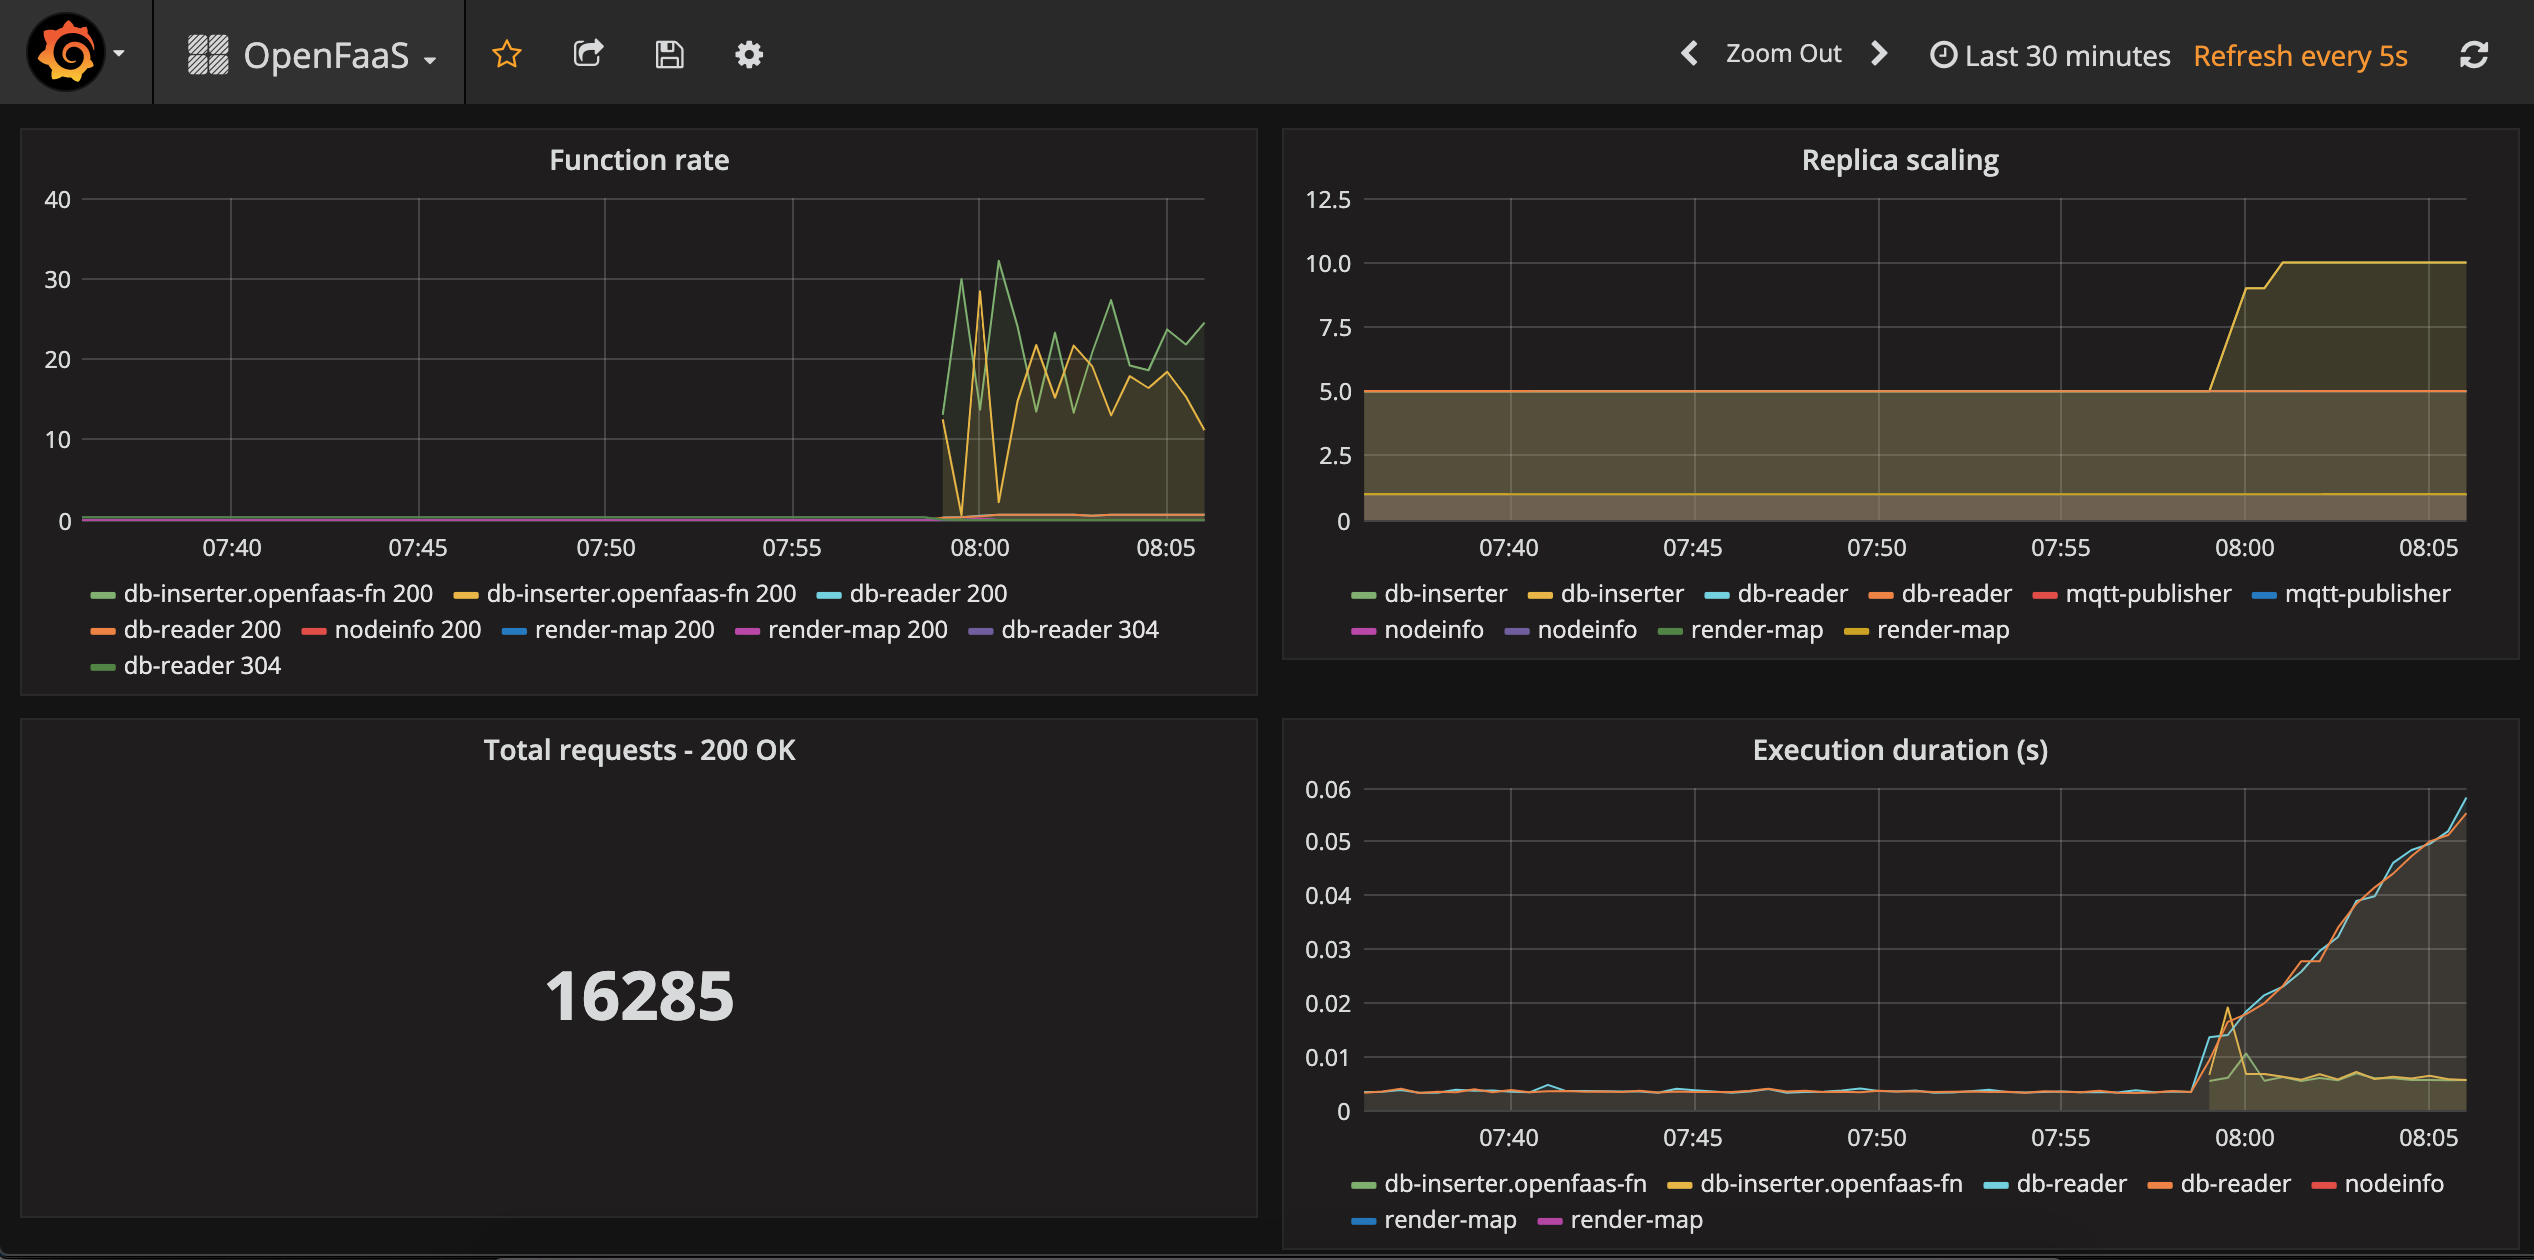Open Execution duration (s) panel title menu
This screenshot has width=2534, height=1260.
pos(1900,750)
